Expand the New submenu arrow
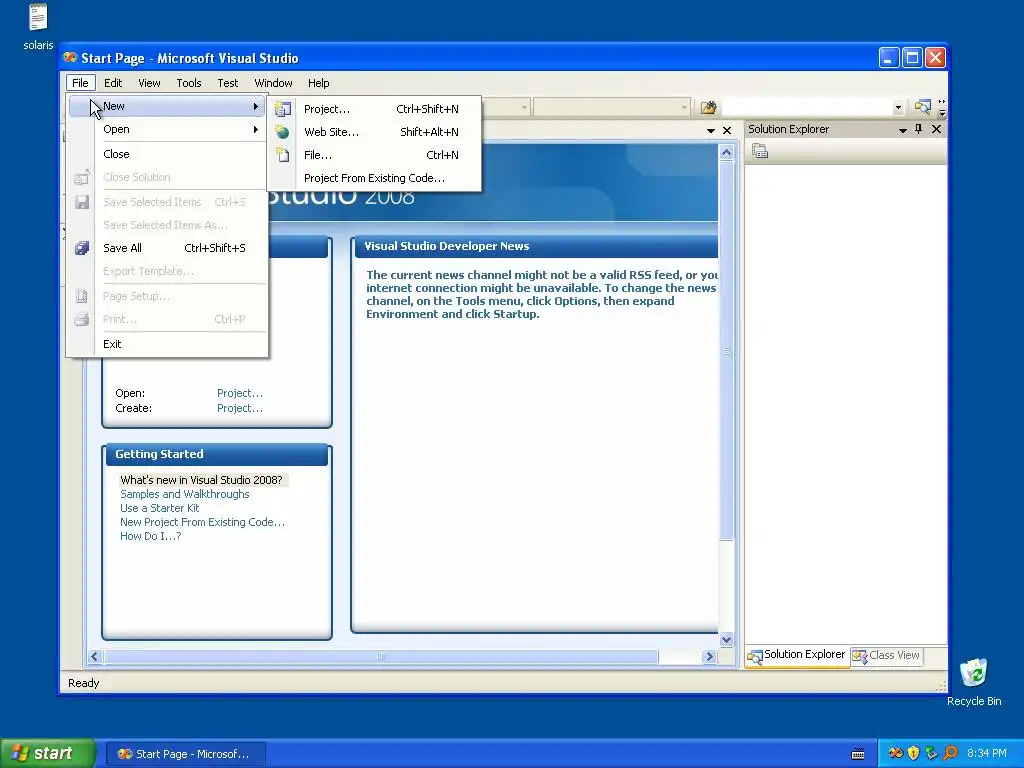 click(x=256, y=106)
